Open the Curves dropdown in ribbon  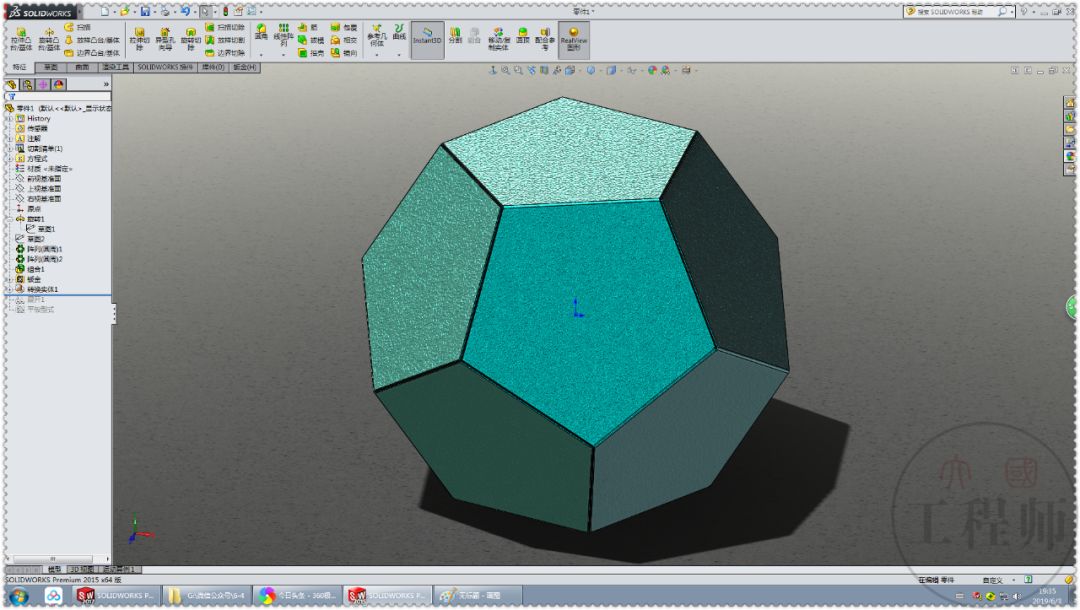[399, 40]
